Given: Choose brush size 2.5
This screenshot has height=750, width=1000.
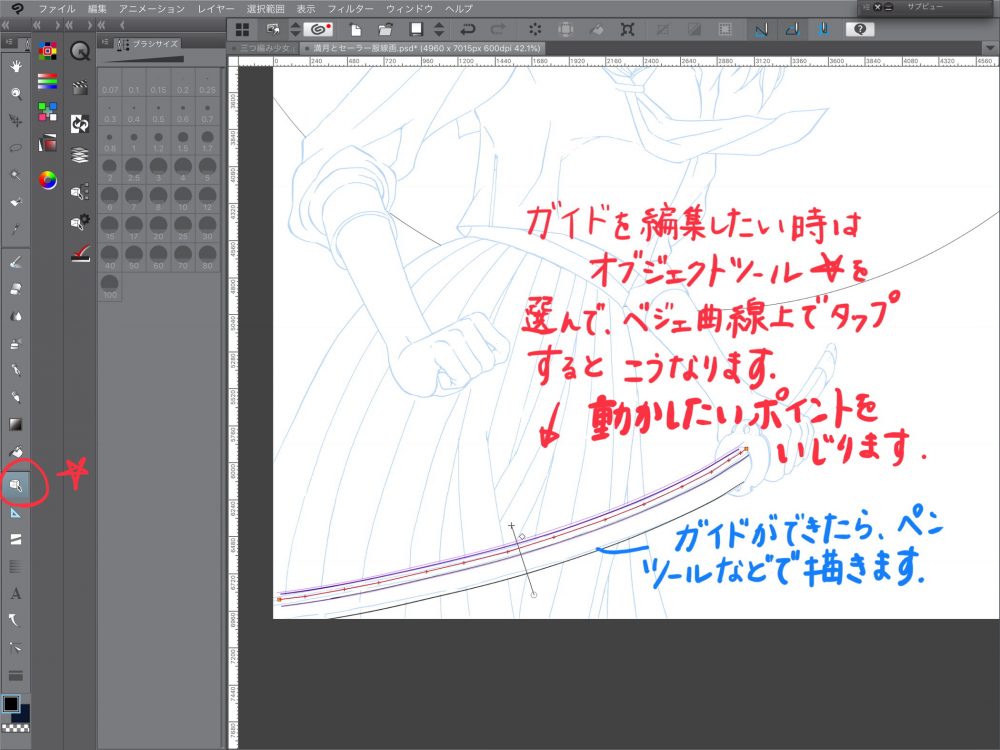Looking at the screenshot, I should pyautogui.click(x=134, y=171).
